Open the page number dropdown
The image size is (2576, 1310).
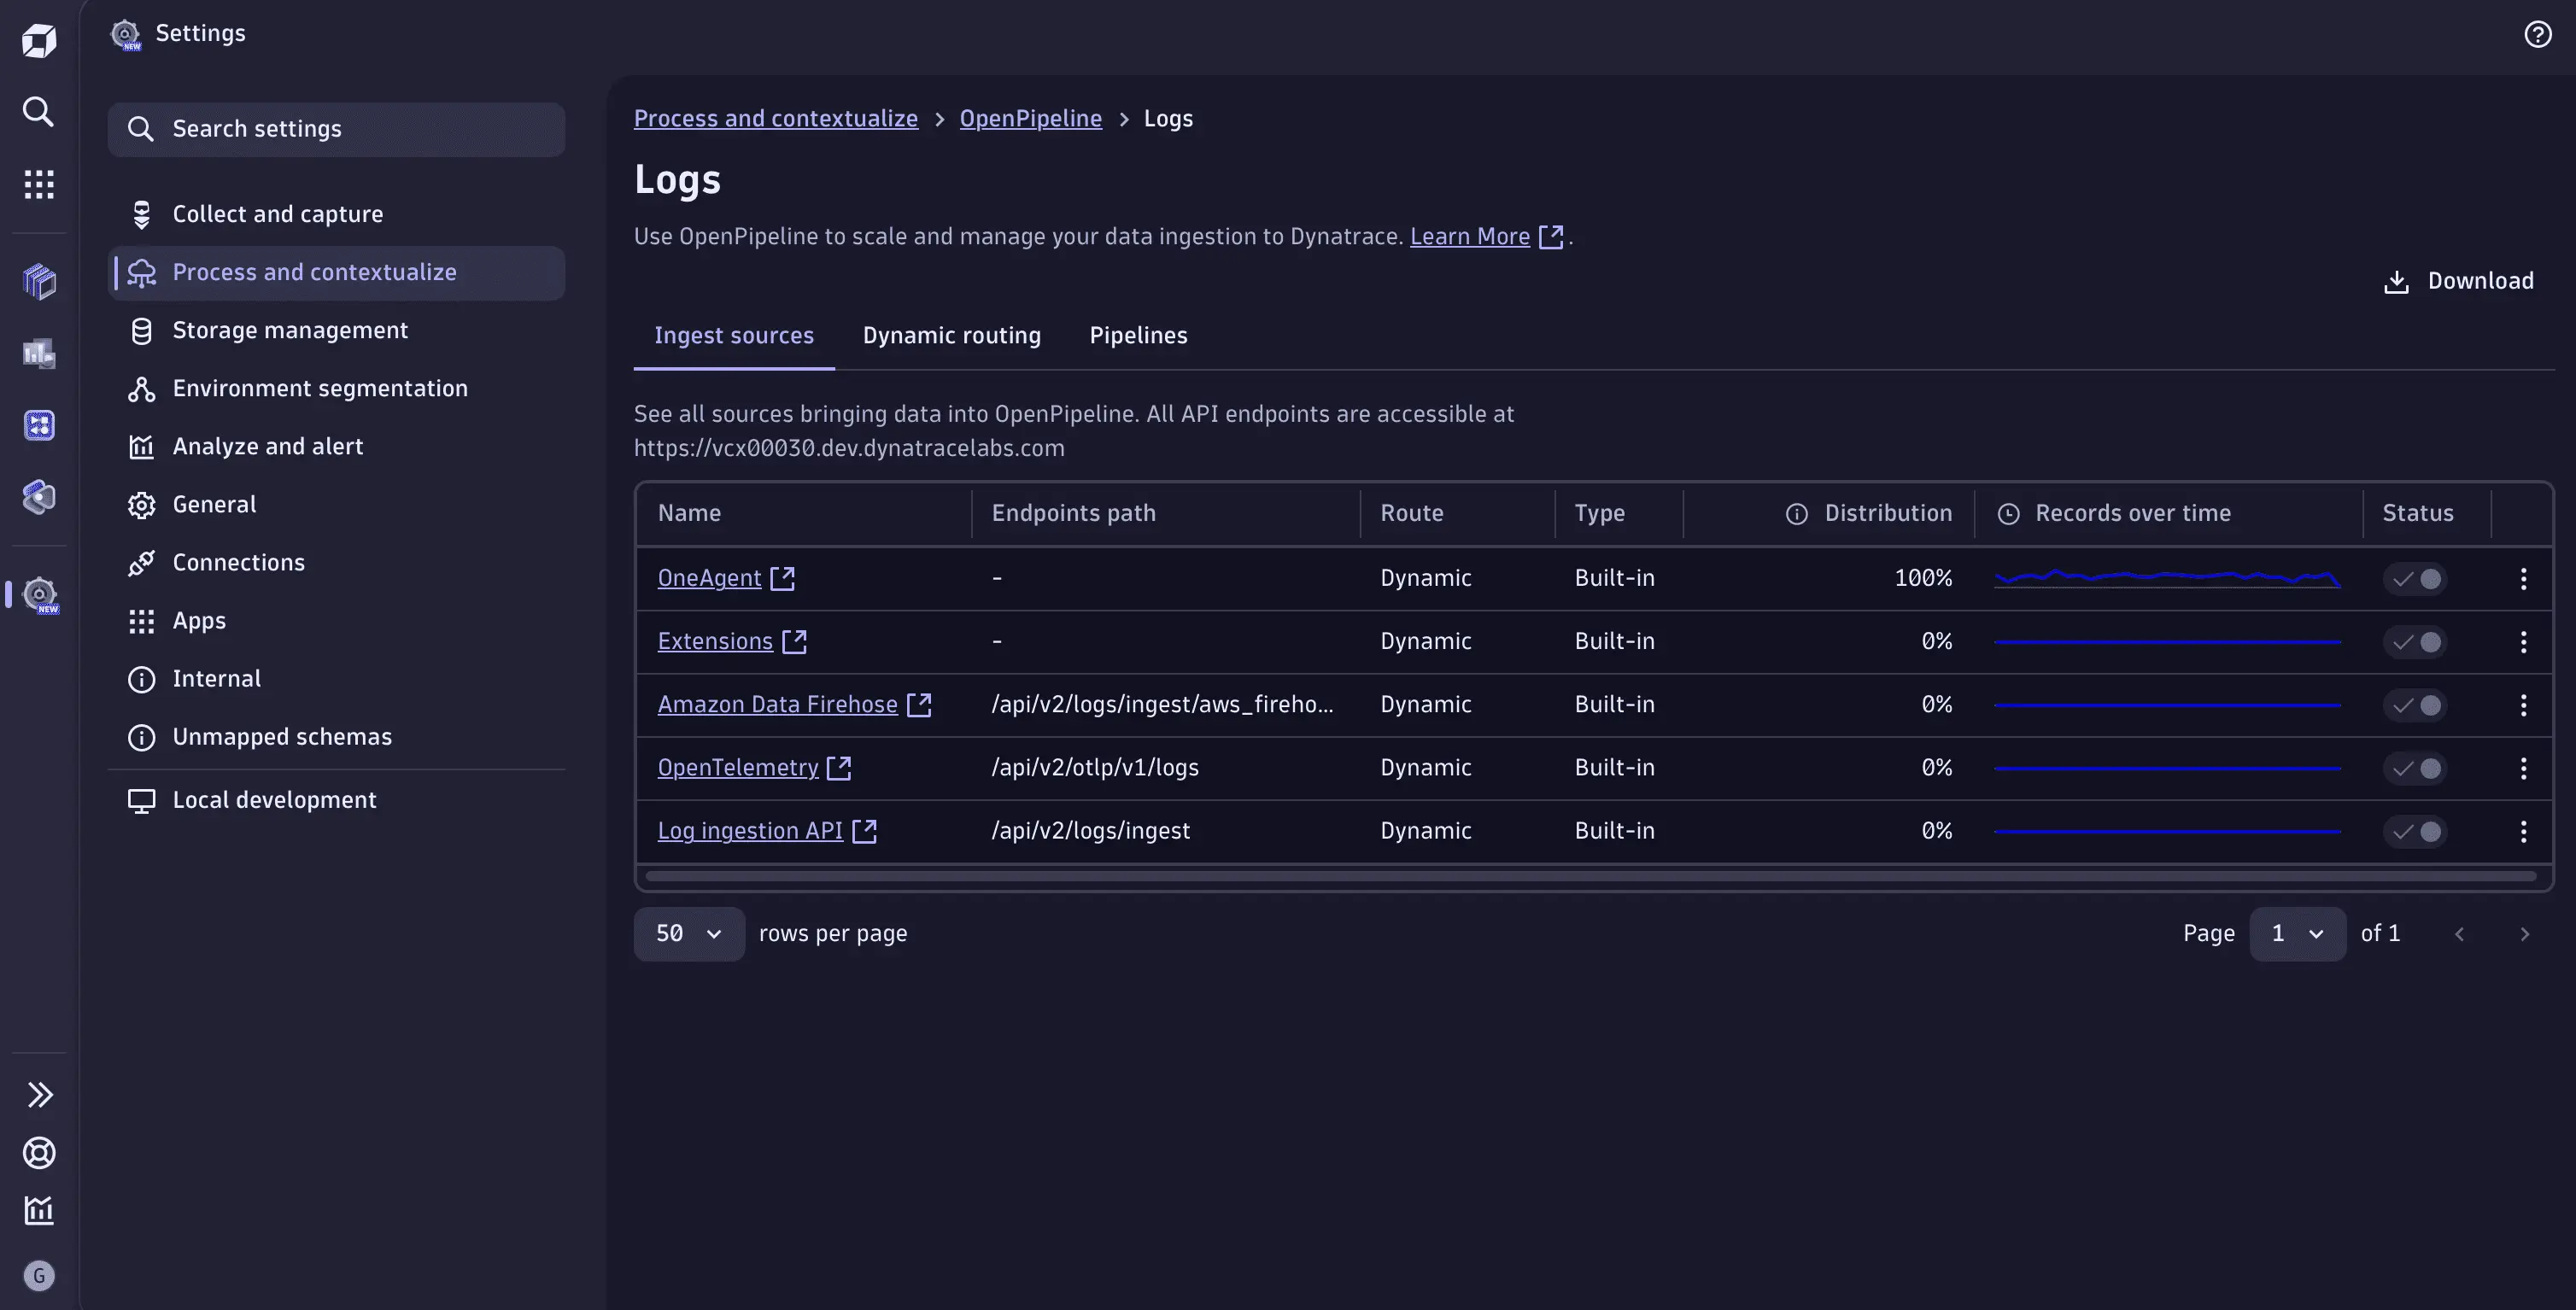tap(2297, 934)
